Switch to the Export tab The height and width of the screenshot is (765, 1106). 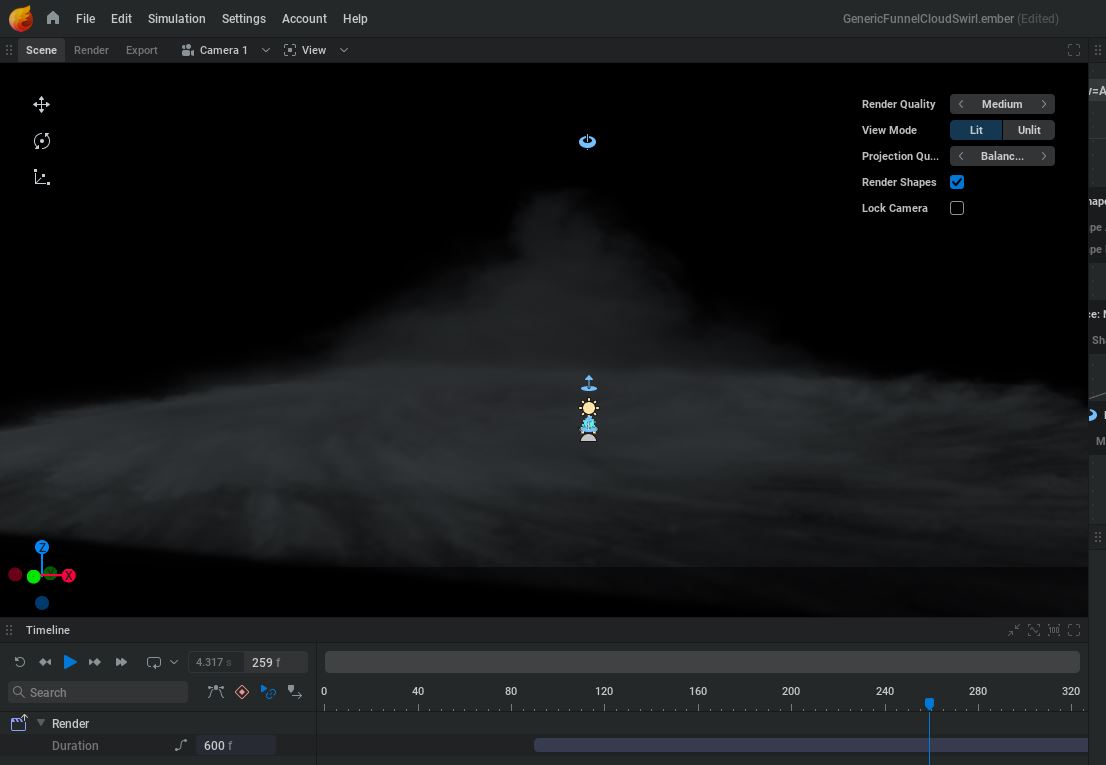pos(141,50)
